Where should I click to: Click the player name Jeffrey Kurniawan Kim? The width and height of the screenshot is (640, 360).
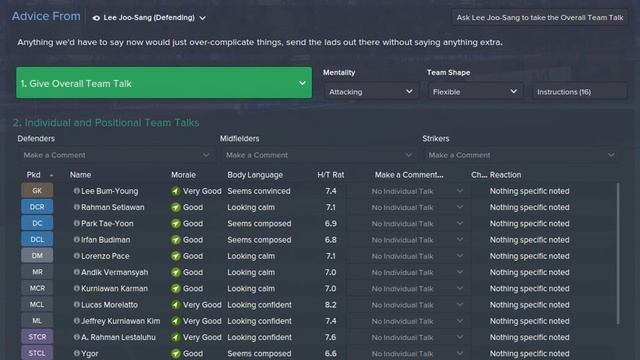120,321
